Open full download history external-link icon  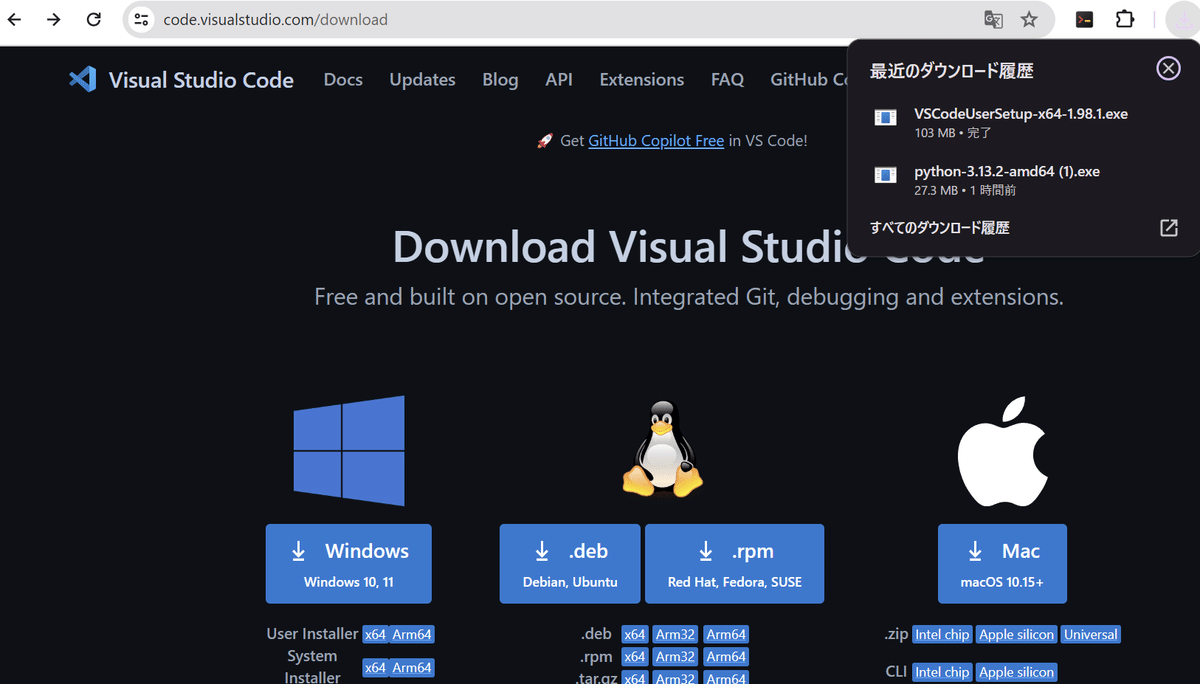click(x=1168, y=228)
